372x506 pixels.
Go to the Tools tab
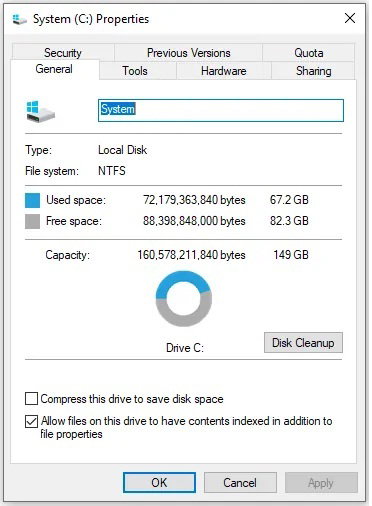click(x=135, y=71)
